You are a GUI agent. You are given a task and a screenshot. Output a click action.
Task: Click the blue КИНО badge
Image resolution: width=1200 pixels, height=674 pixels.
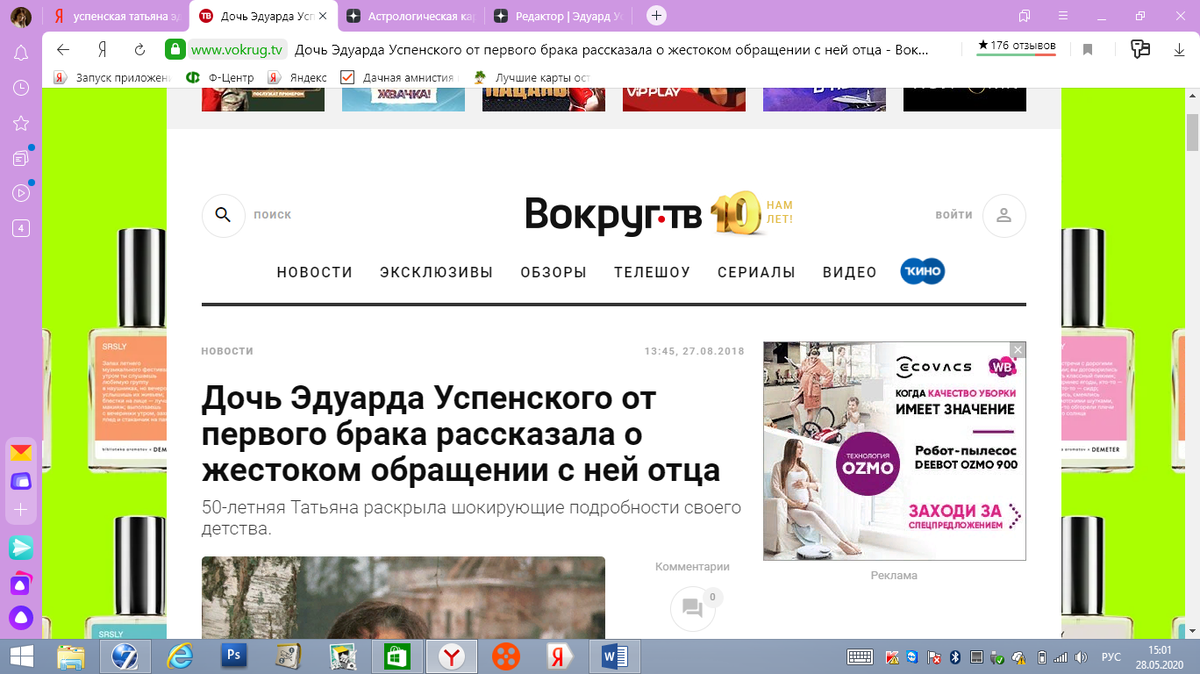(922, 271)
